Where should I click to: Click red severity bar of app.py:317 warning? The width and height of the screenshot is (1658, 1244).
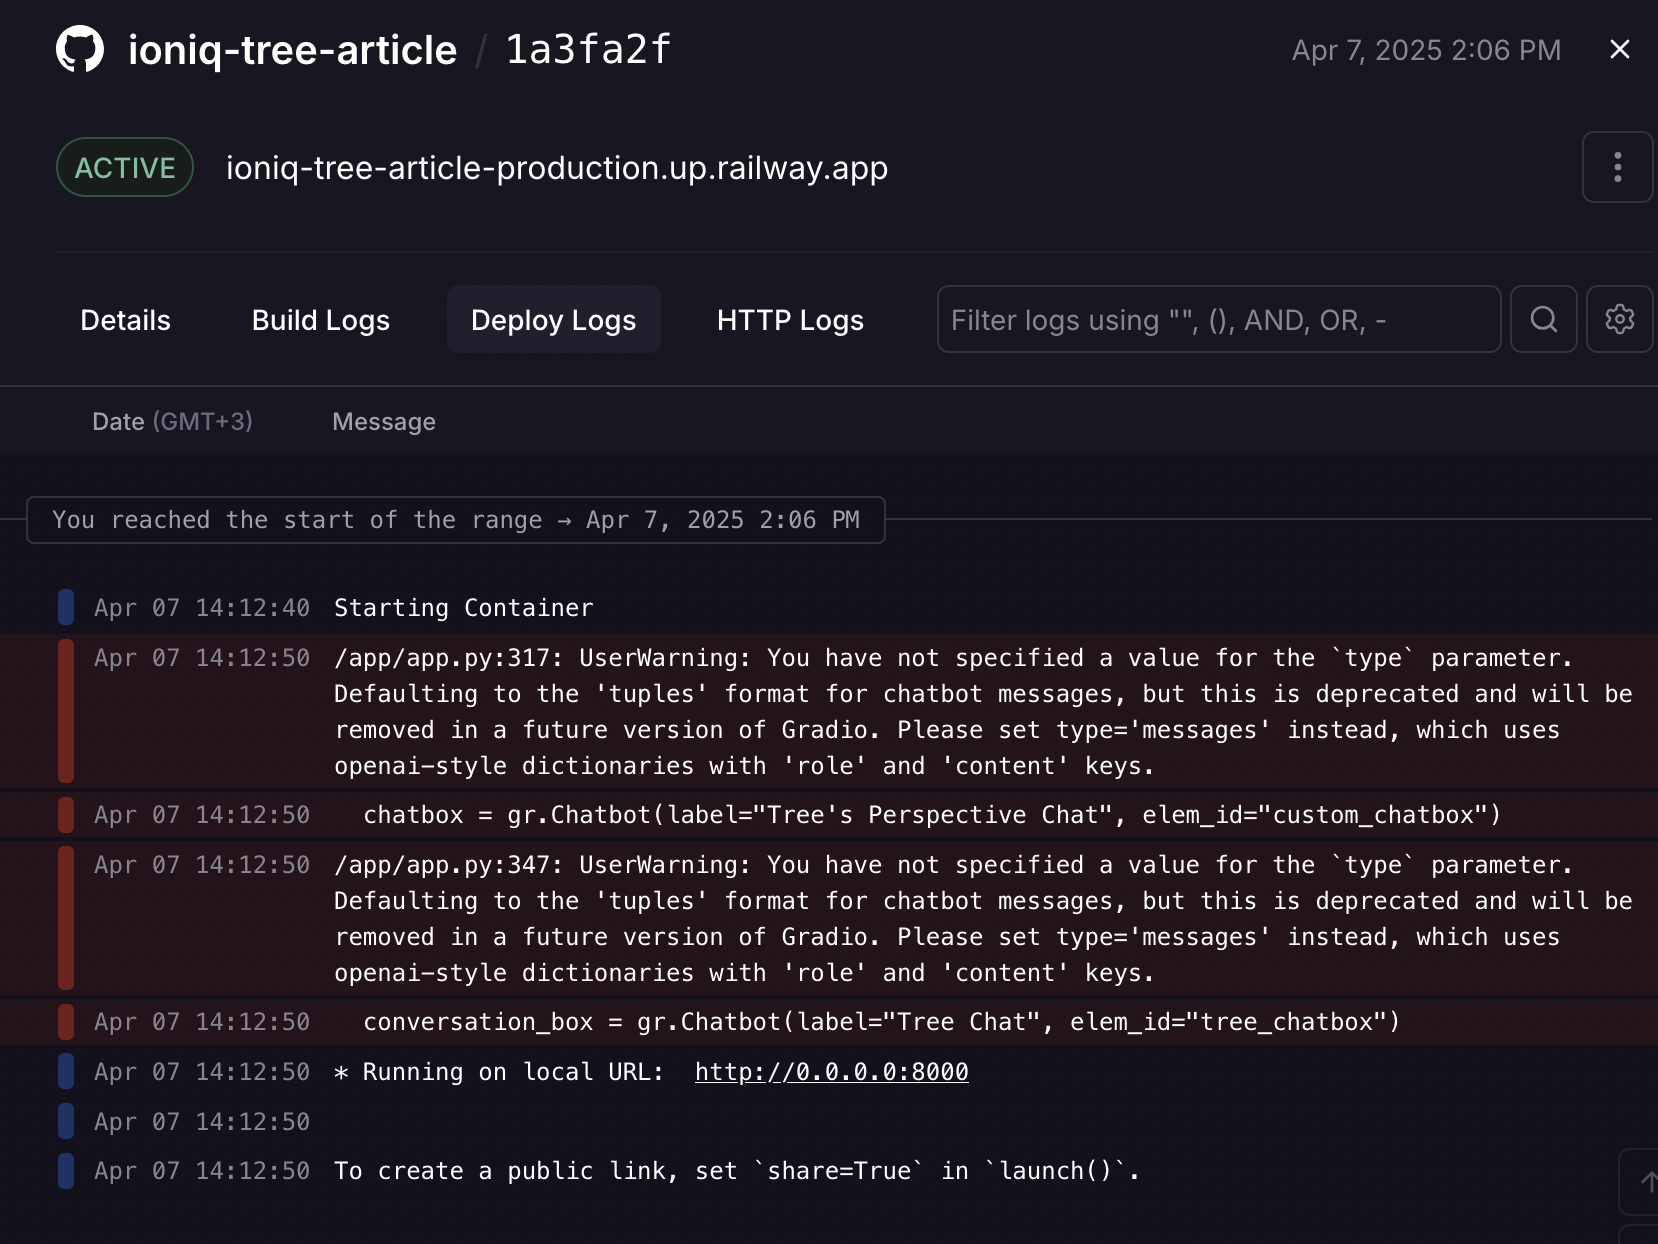tap(66, 711)
